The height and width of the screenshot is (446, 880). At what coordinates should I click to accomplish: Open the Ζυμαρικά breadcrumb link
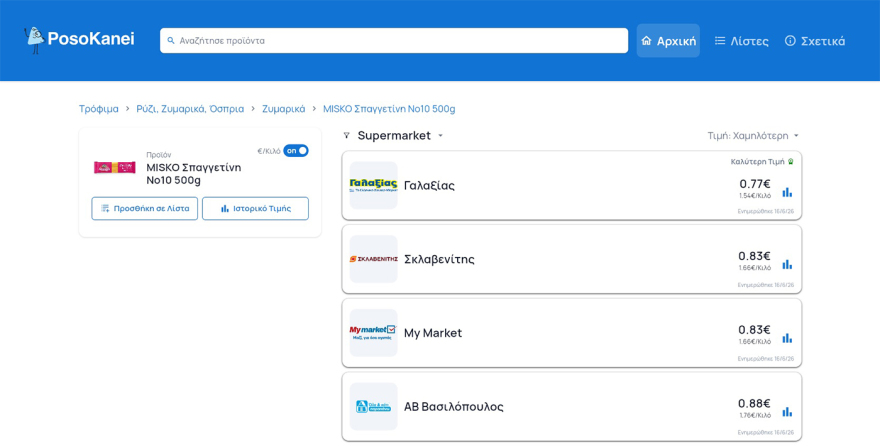tap(283, 109)
